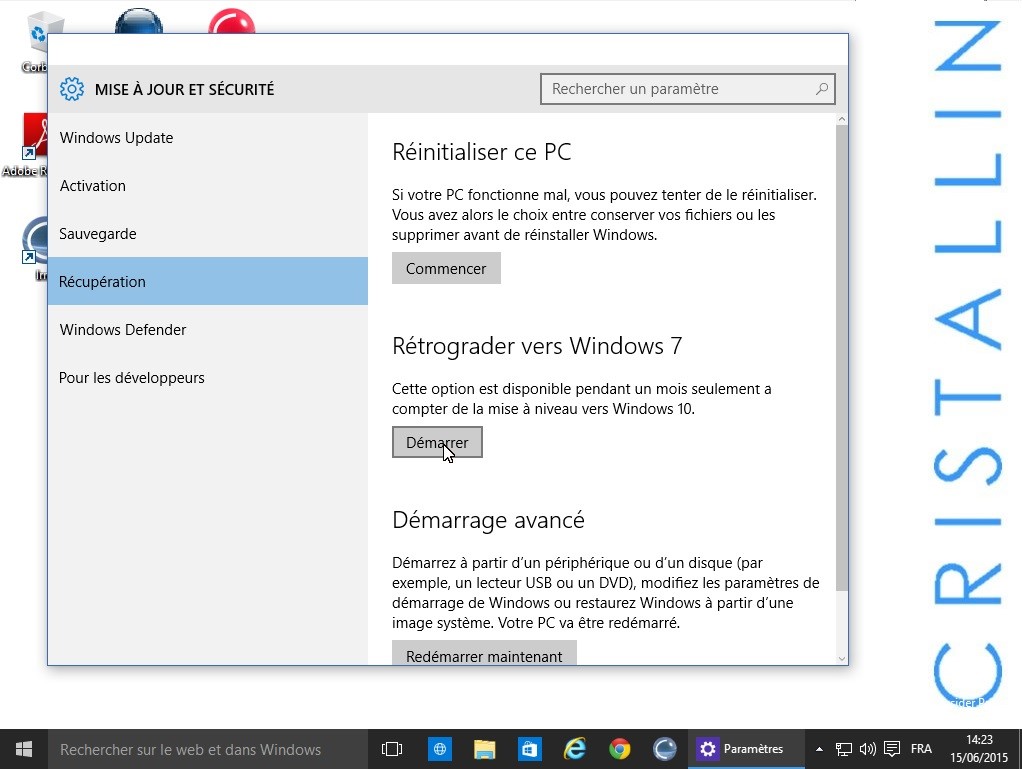The width and height of the screenshot is (1022, 769).
Task: Click the magnifier icon in the settings search box
Action: [822, 89]
